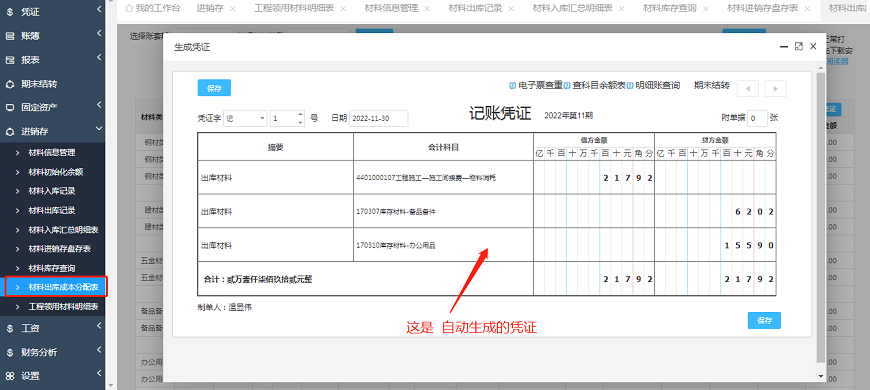Open 材料出库记录 in sidebar submenu

52,210
